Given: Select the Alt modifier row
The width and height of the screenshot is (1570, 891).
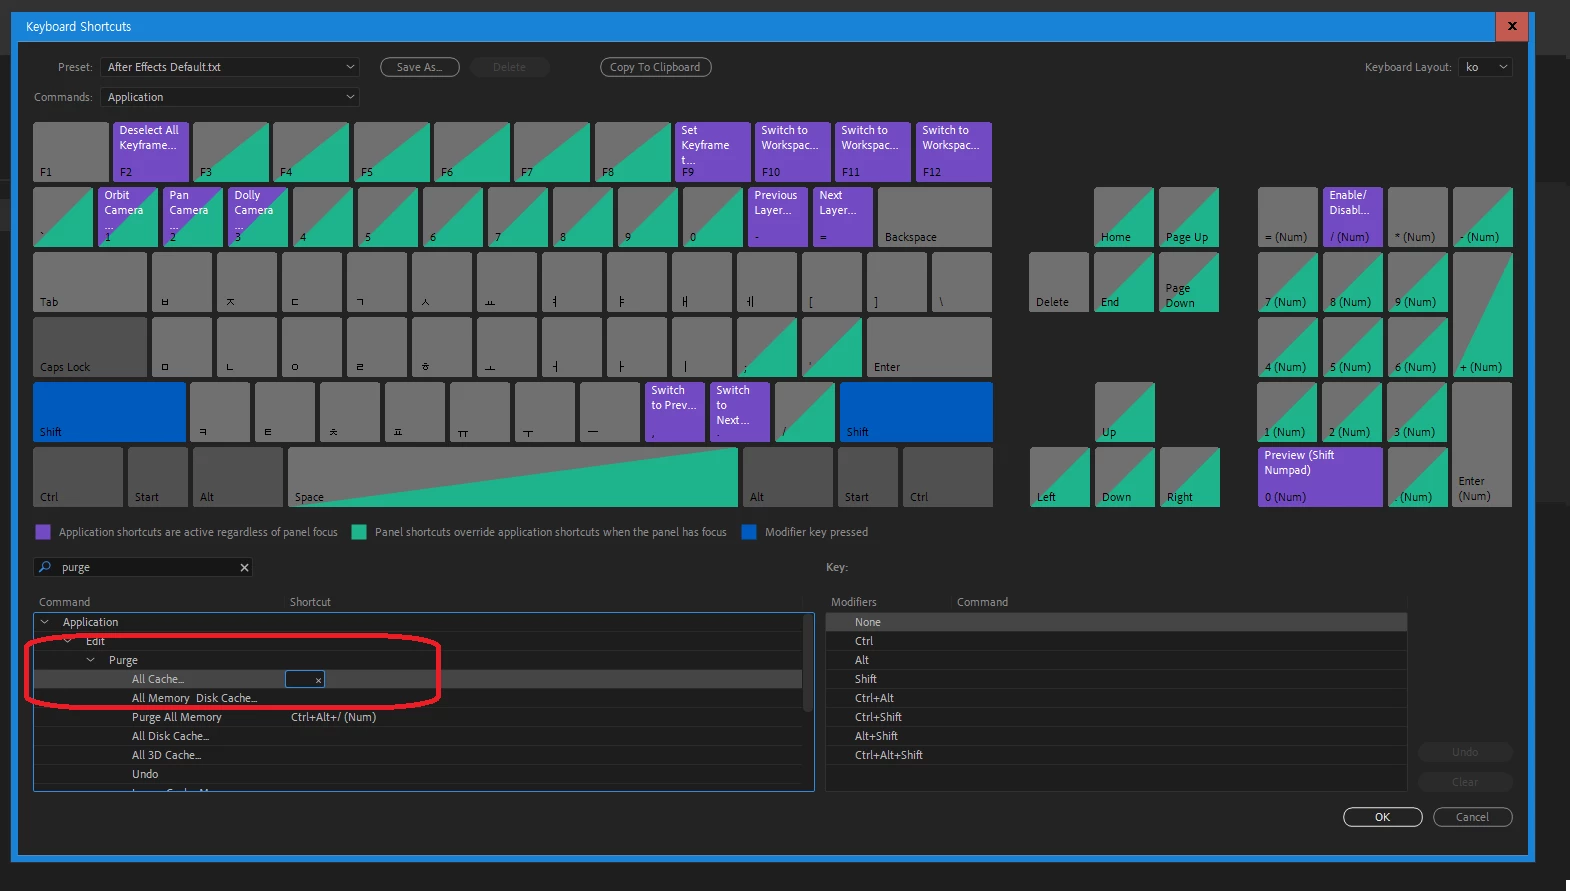Looking at the screenshot, I should [x=1116, y=660].
